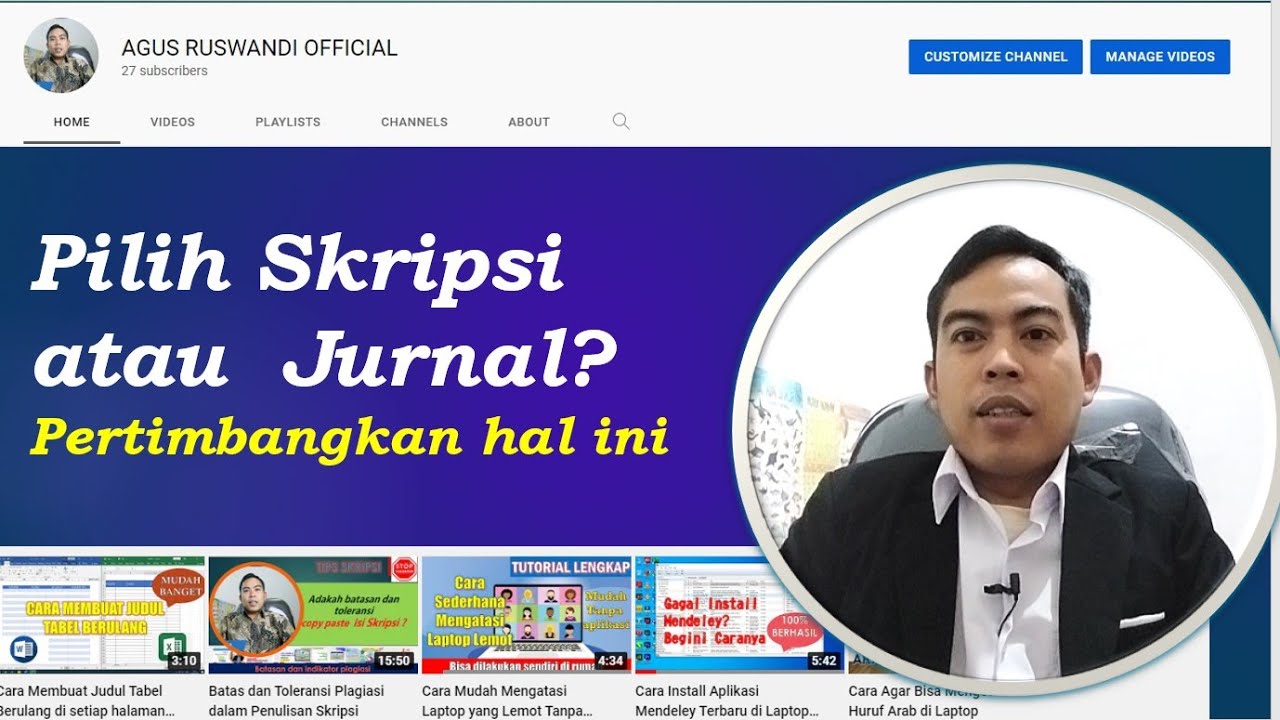Click the AGUS RUSWANDI OFFICIAL channel name

point(259,47)
